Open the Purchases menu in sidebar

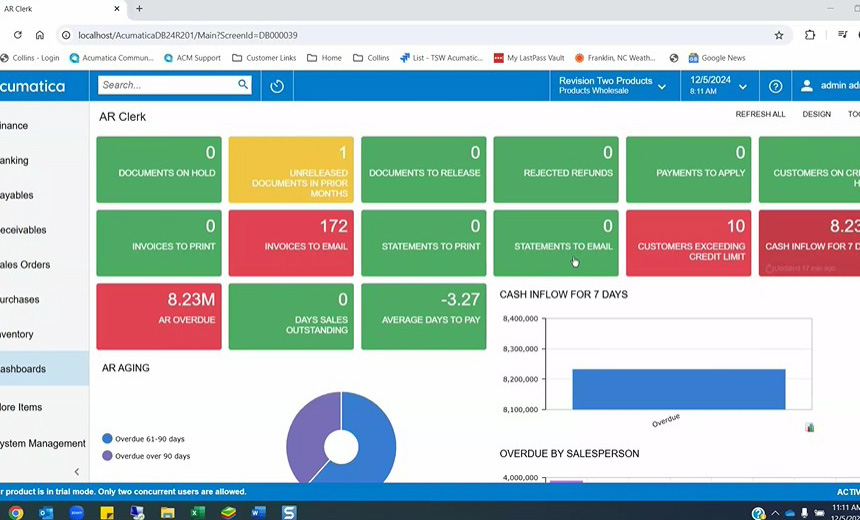pos(44,299)
